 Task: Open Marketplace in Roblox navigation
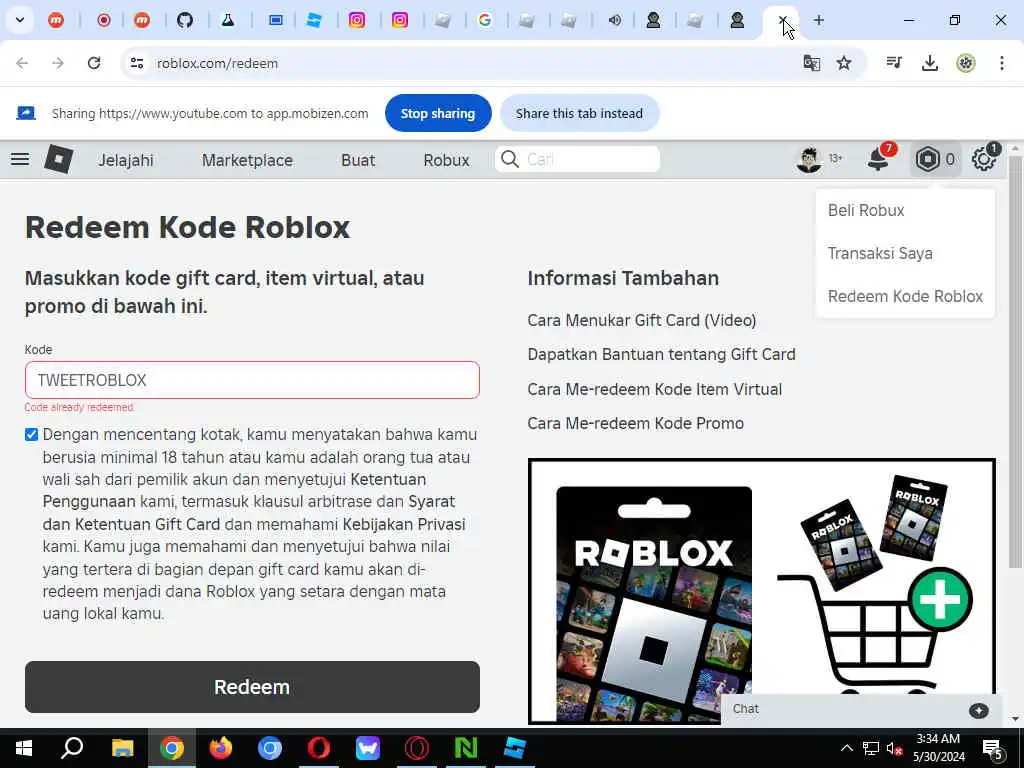tap(248, 160)
